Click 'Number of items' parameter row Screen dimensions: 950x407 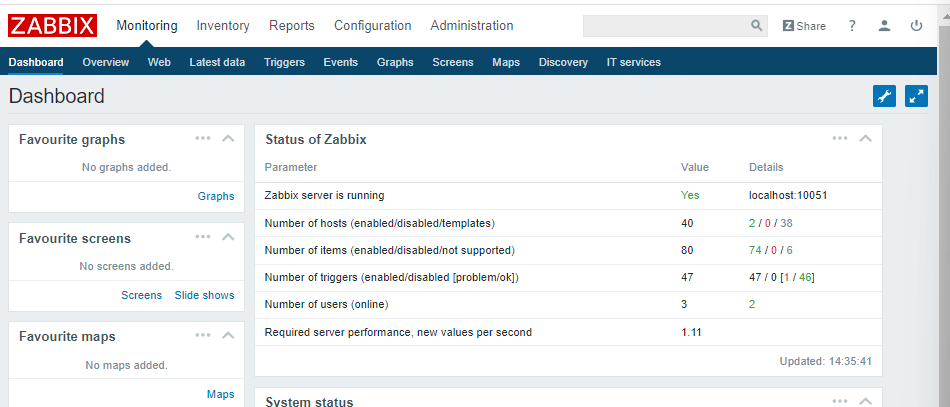click(x=568, y=250)
